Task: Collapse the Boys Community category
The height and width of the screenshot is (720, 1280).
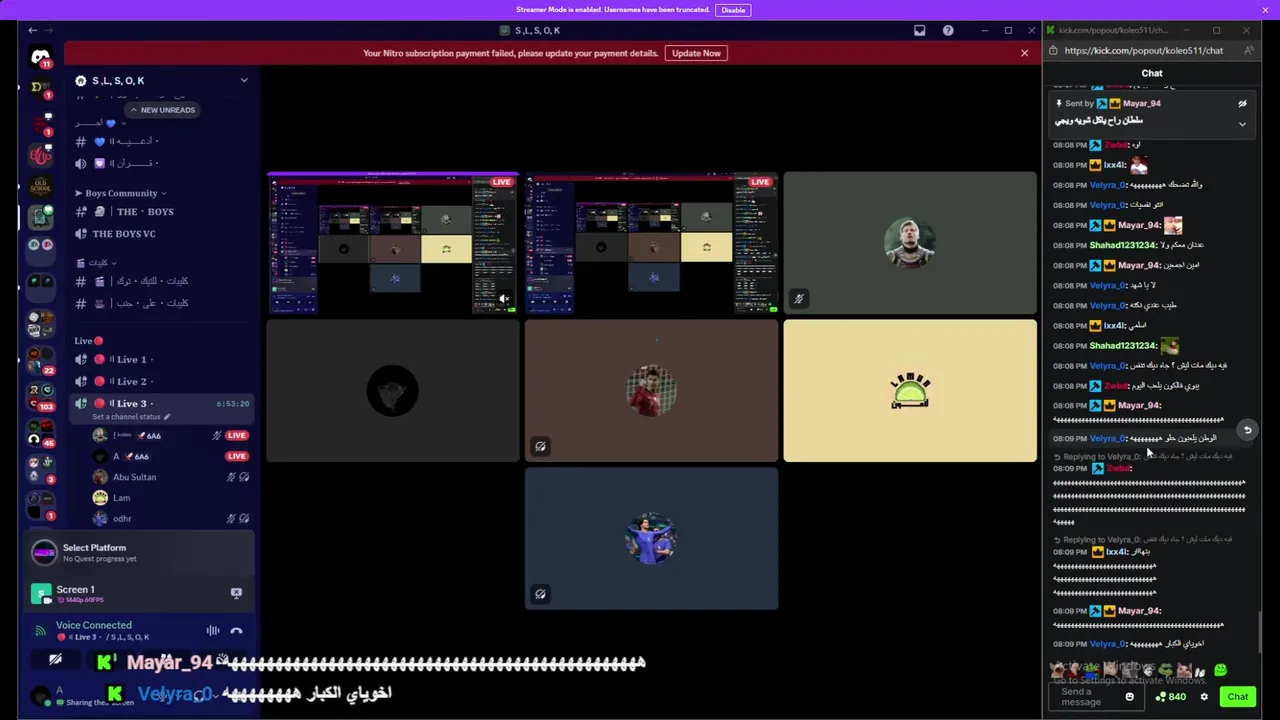Action: click(x=121, y=193)
